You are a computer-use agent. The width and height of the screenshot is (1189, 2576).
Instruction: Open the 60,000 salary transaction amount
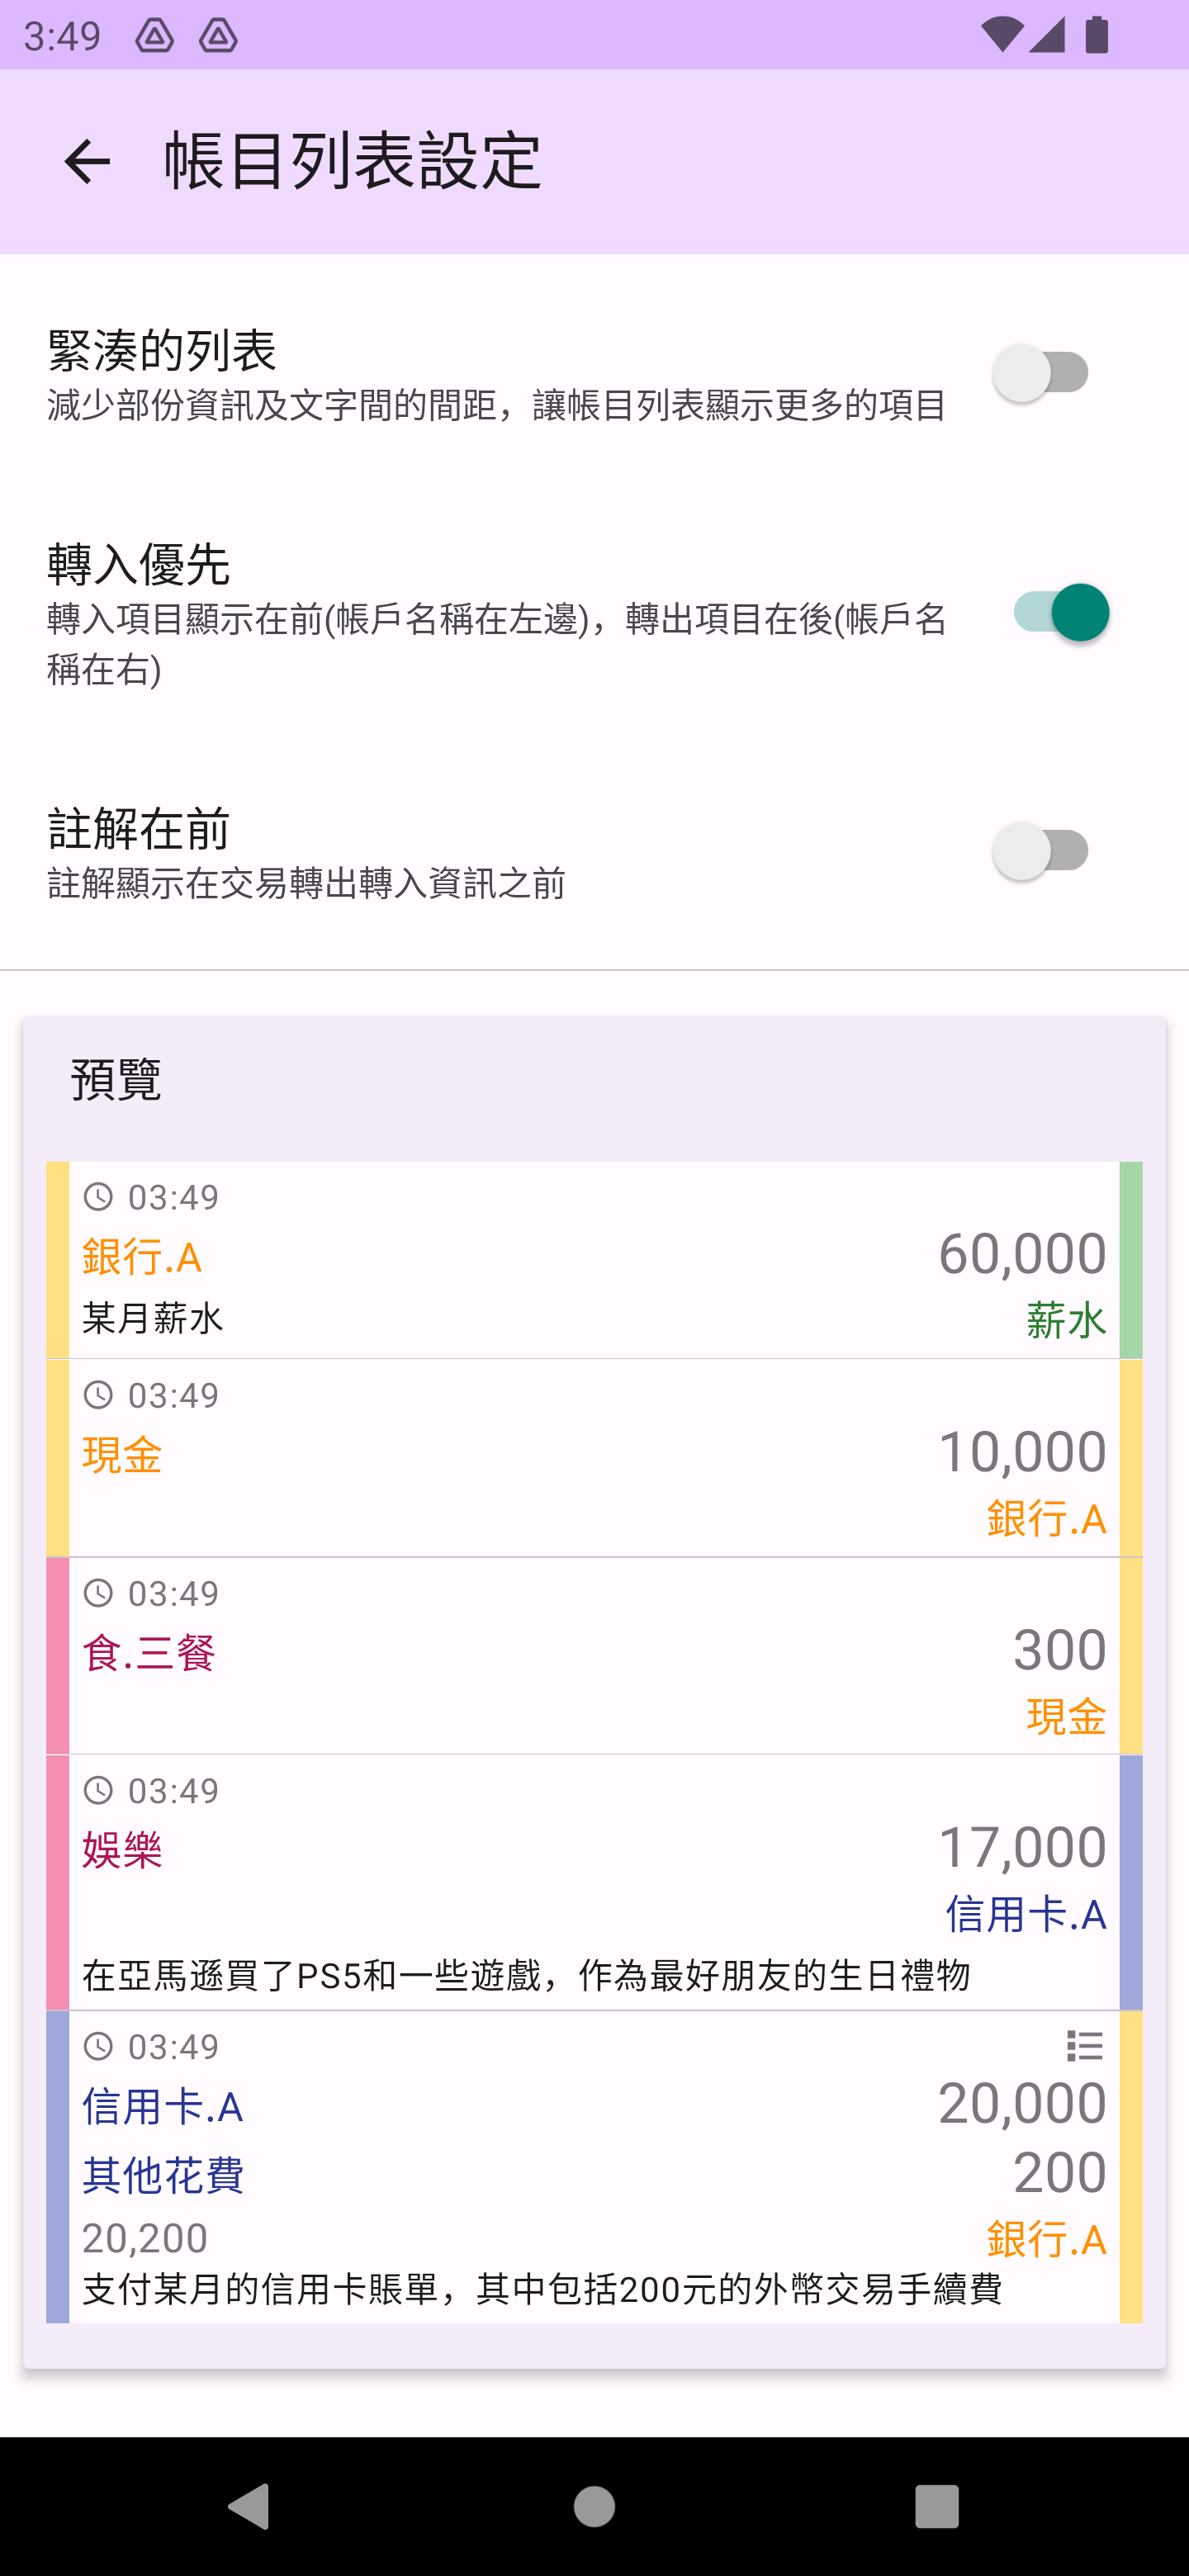pos(1021,1253)
